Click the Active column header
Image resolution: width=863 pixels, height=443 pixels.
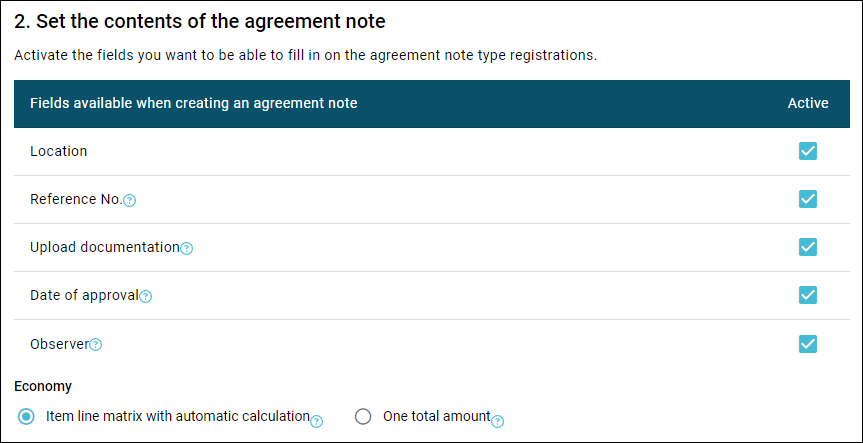coord(807,103)
